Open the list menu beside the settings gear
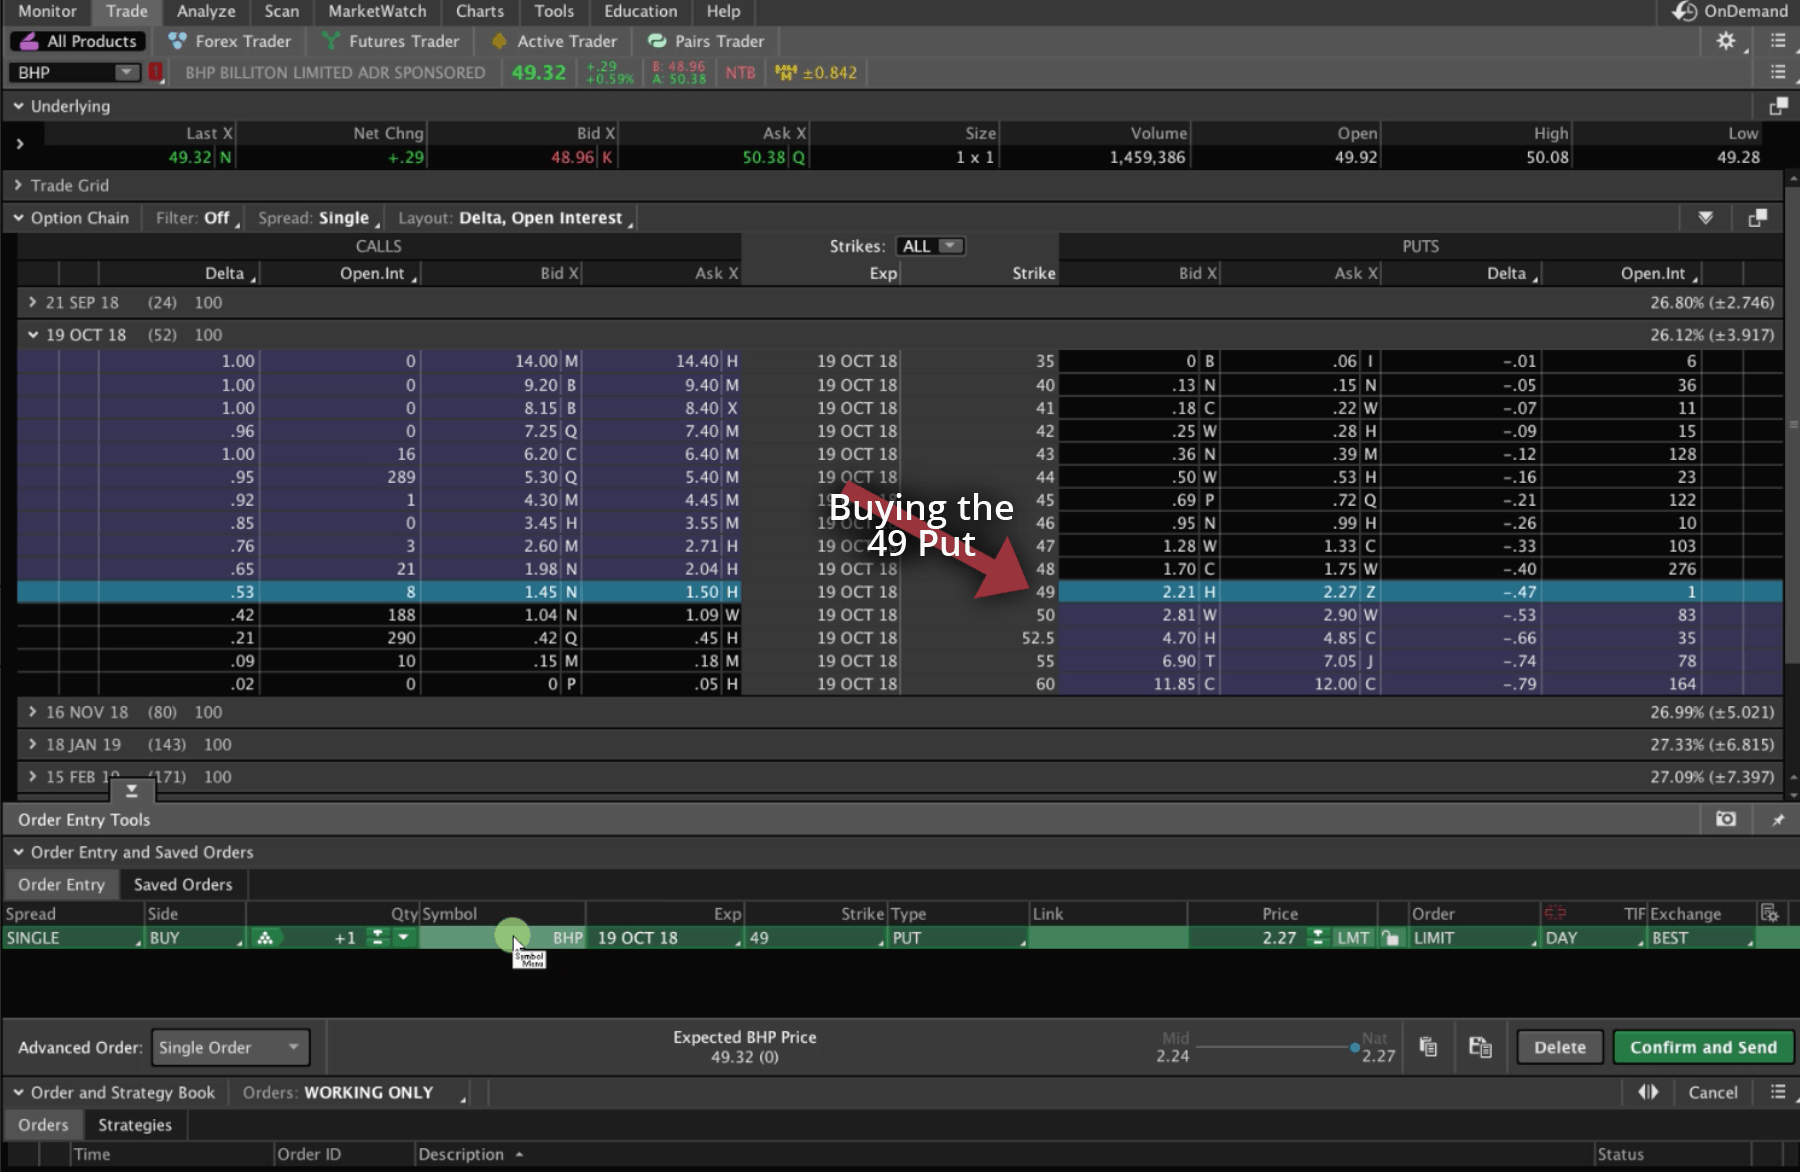1800x1172 pixels. (x=1777, y=41)
